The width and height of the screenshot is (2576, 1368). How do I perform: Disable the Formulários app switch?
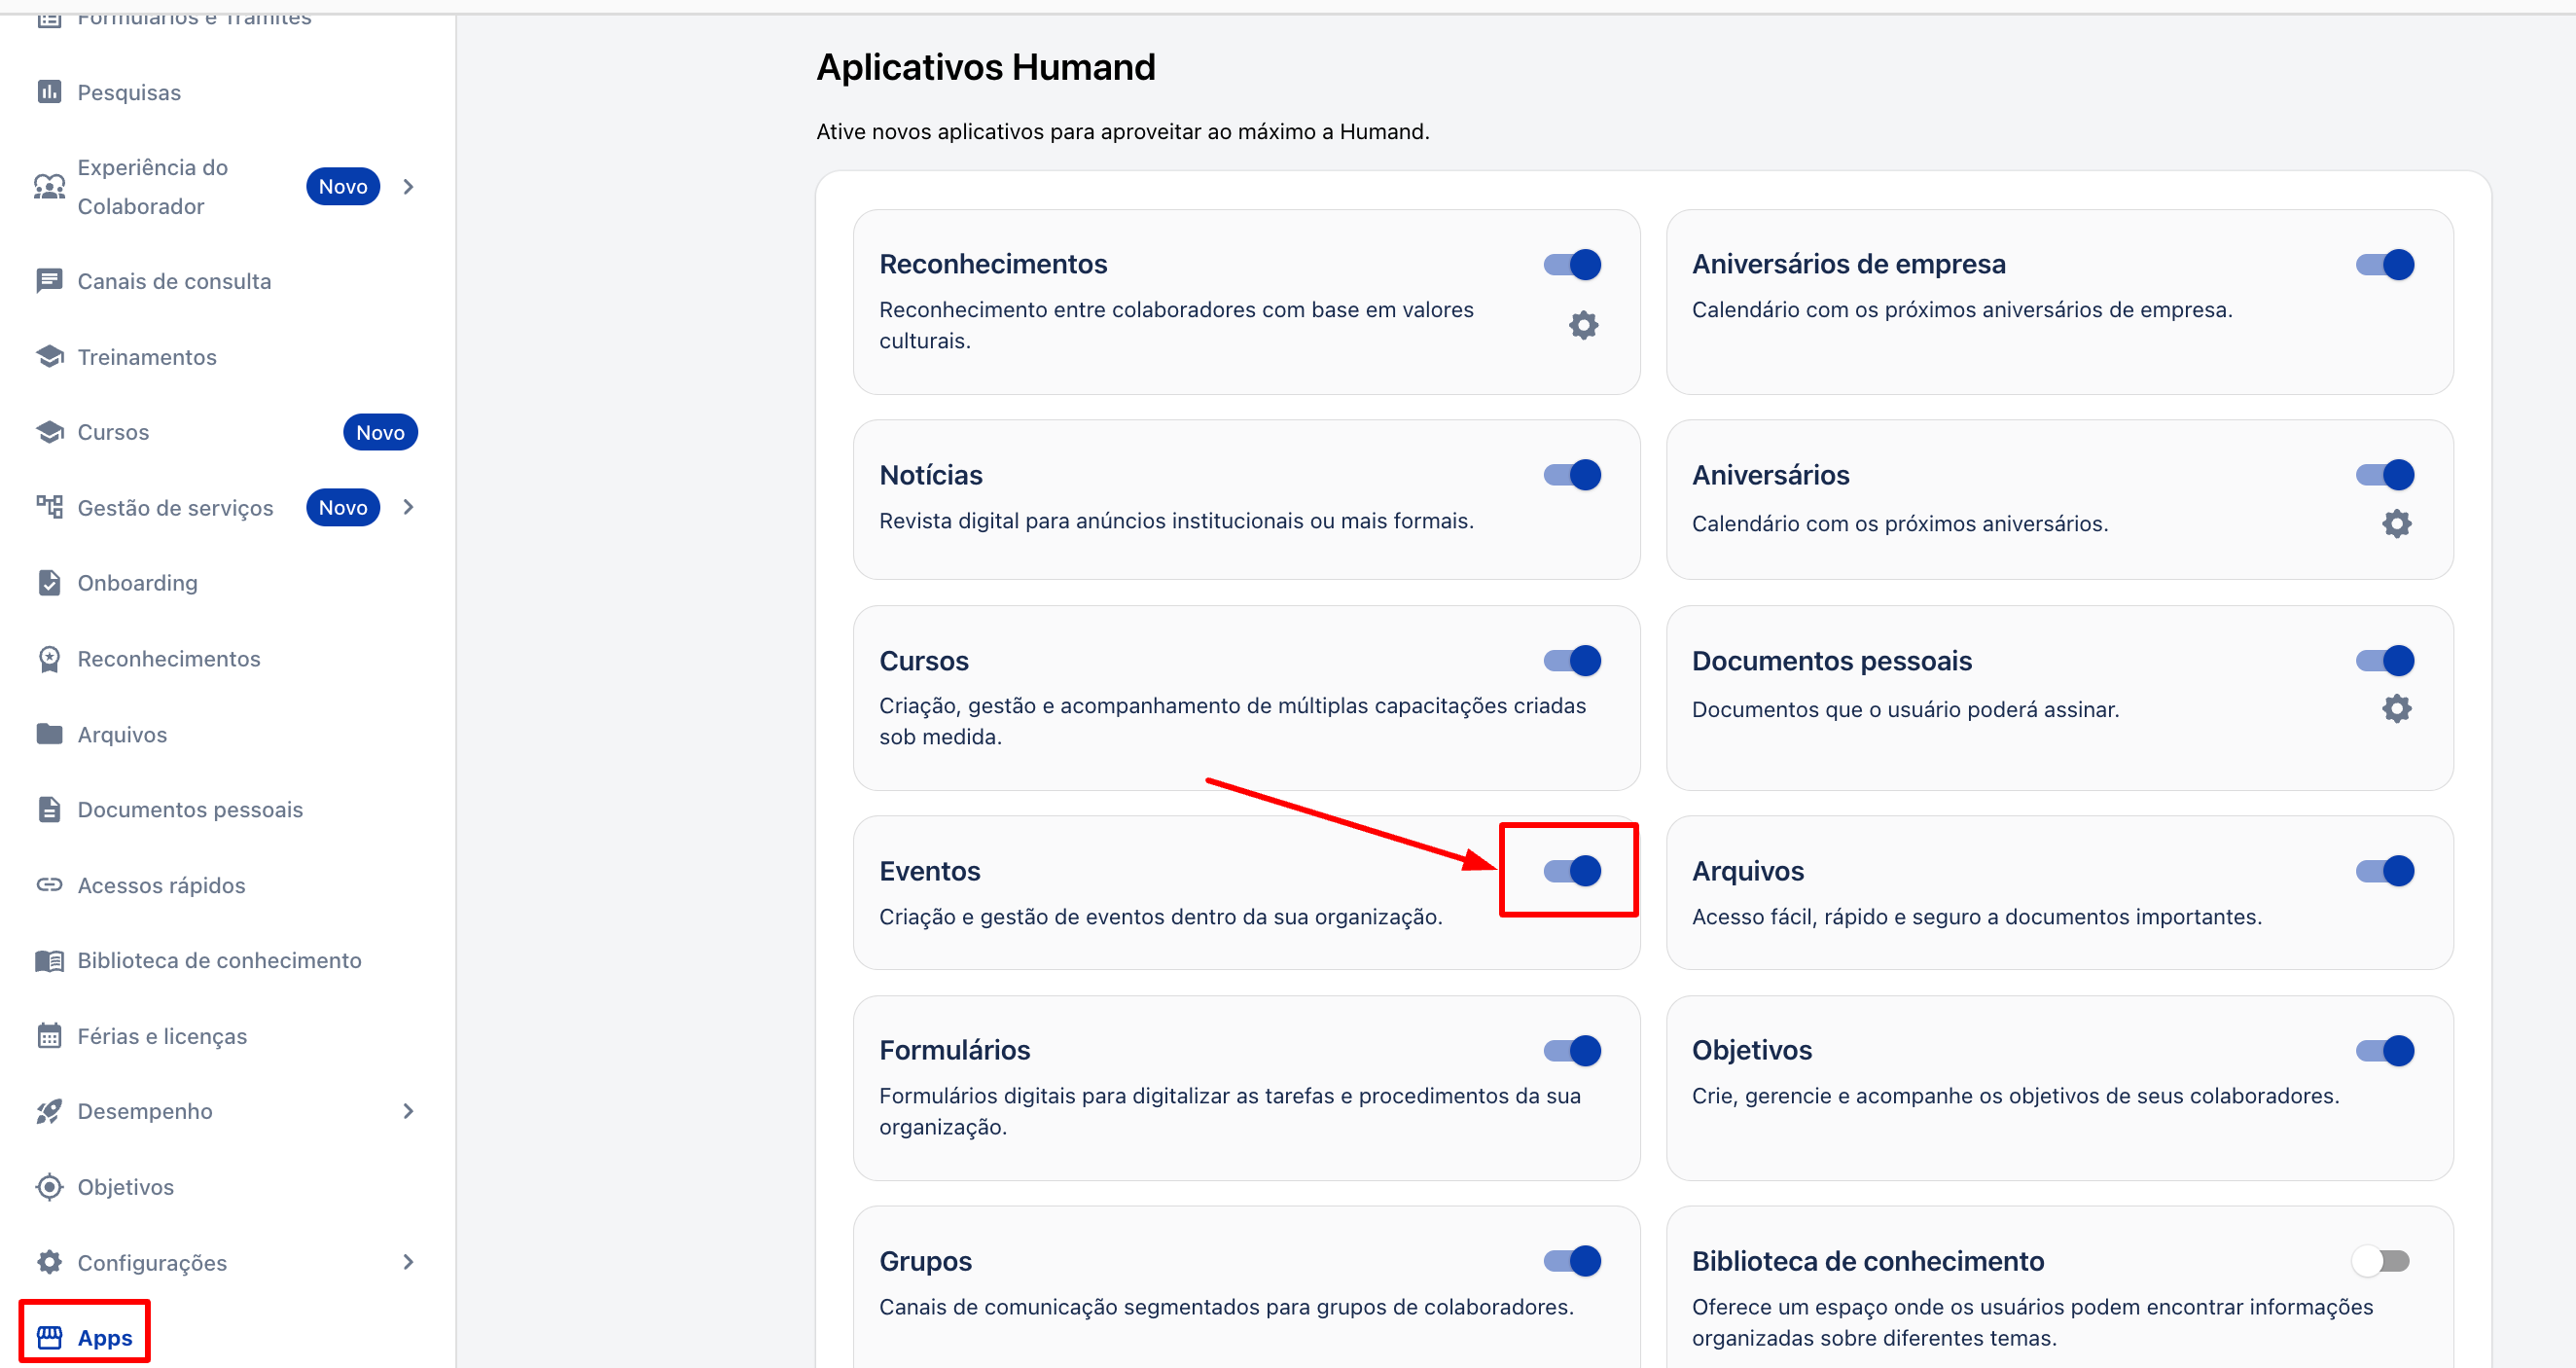tap(1573, 1051)
